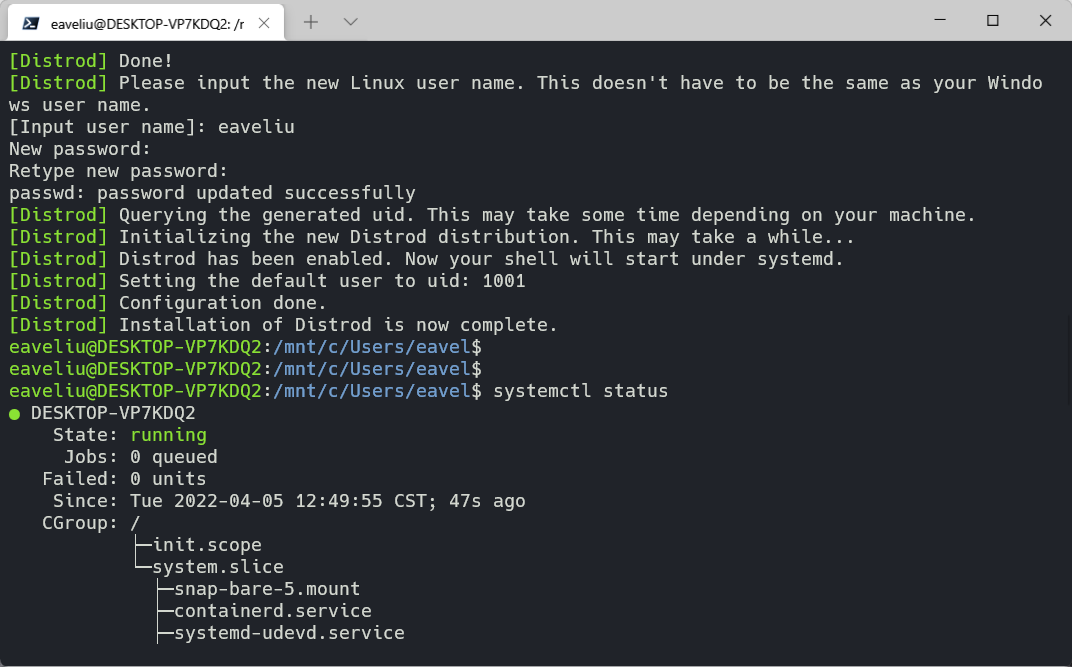This screenshot has width=1072, height=667.
Task: Click the snap-bare-5.mount tree entry
Action: point(267,588)
